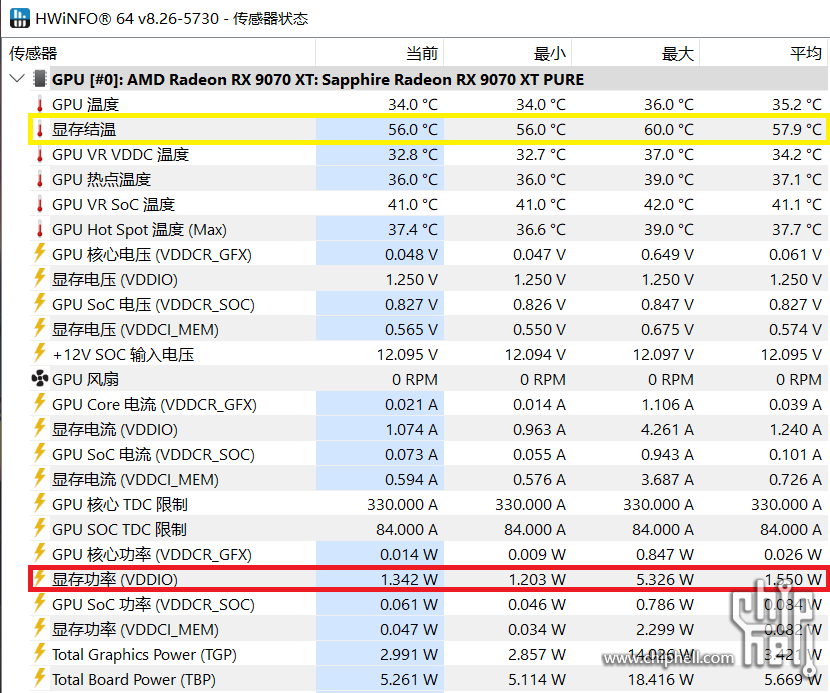Click the 2.991 W current Total Graphics Power

[409, 654]
